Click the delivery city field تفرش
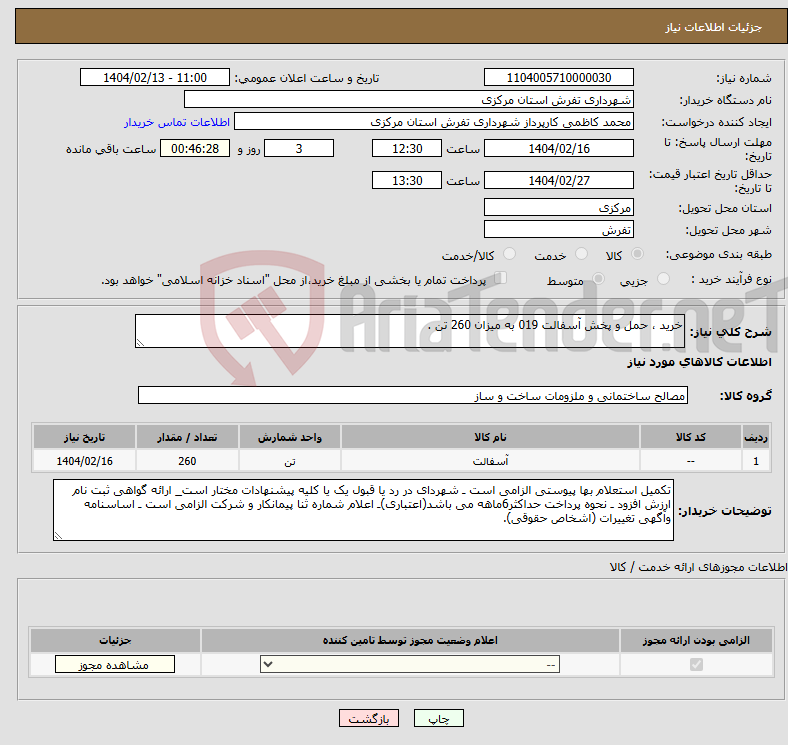This screenshot has height=745, width=788. (x=558, y=229)
